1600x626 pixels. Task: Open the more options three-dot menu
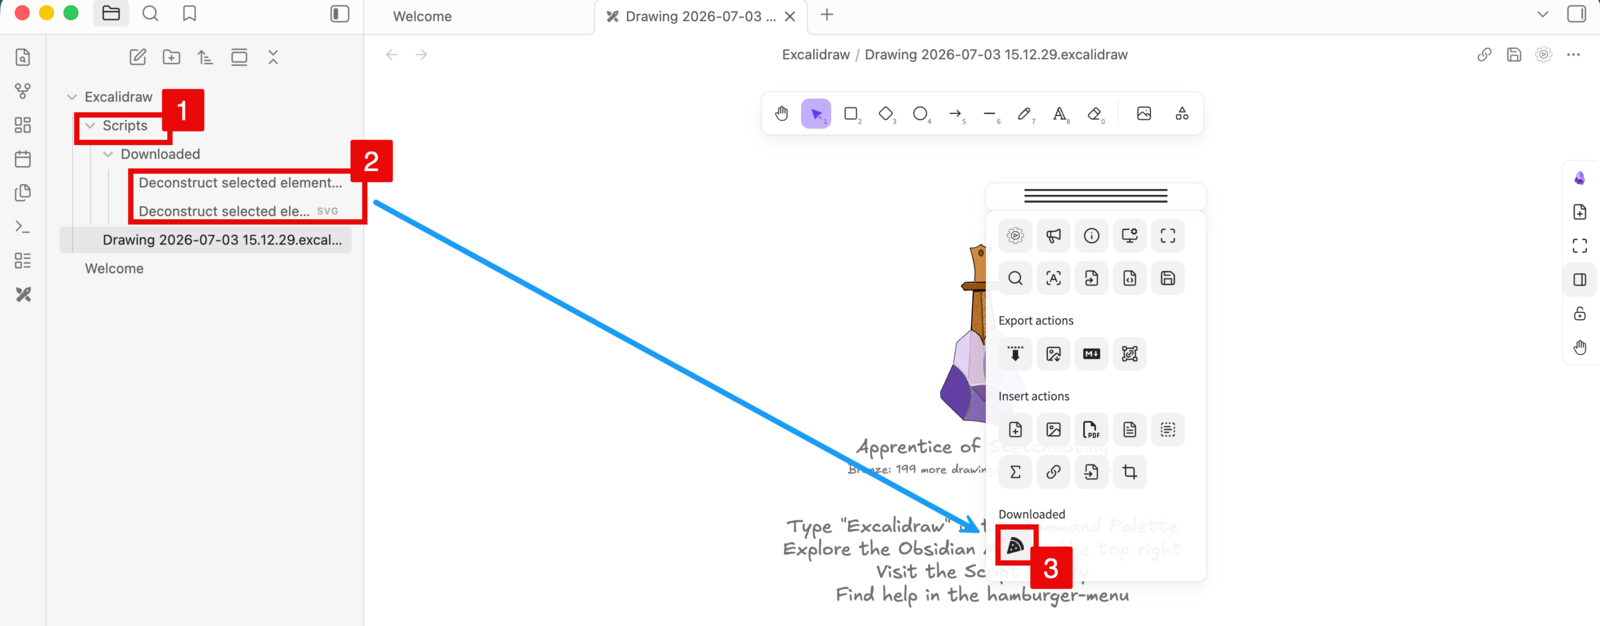click(1574, 55)
